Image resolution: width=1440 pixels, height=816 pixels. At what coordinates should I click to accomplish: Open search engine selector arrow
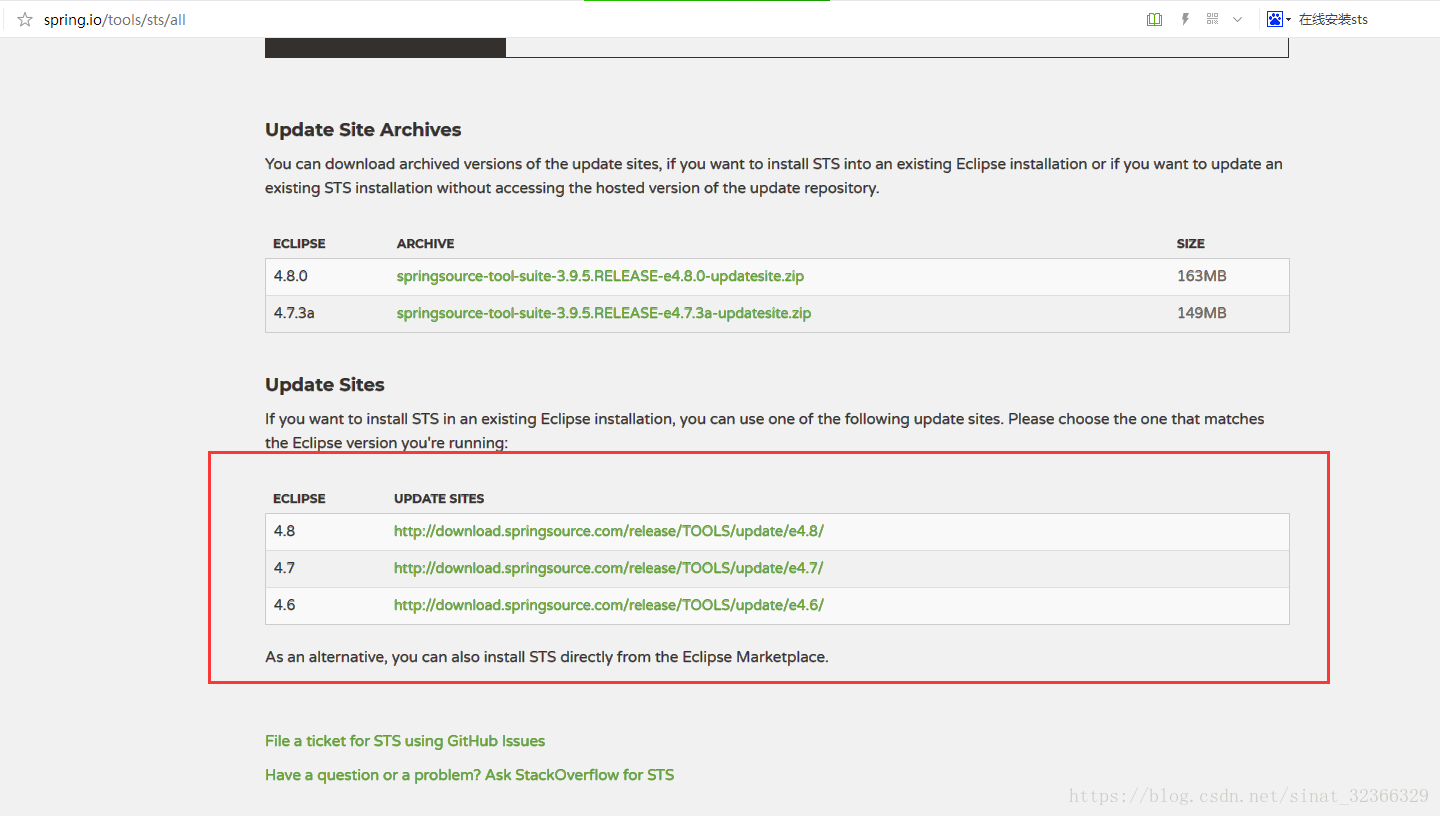(x=1289, y=20)
